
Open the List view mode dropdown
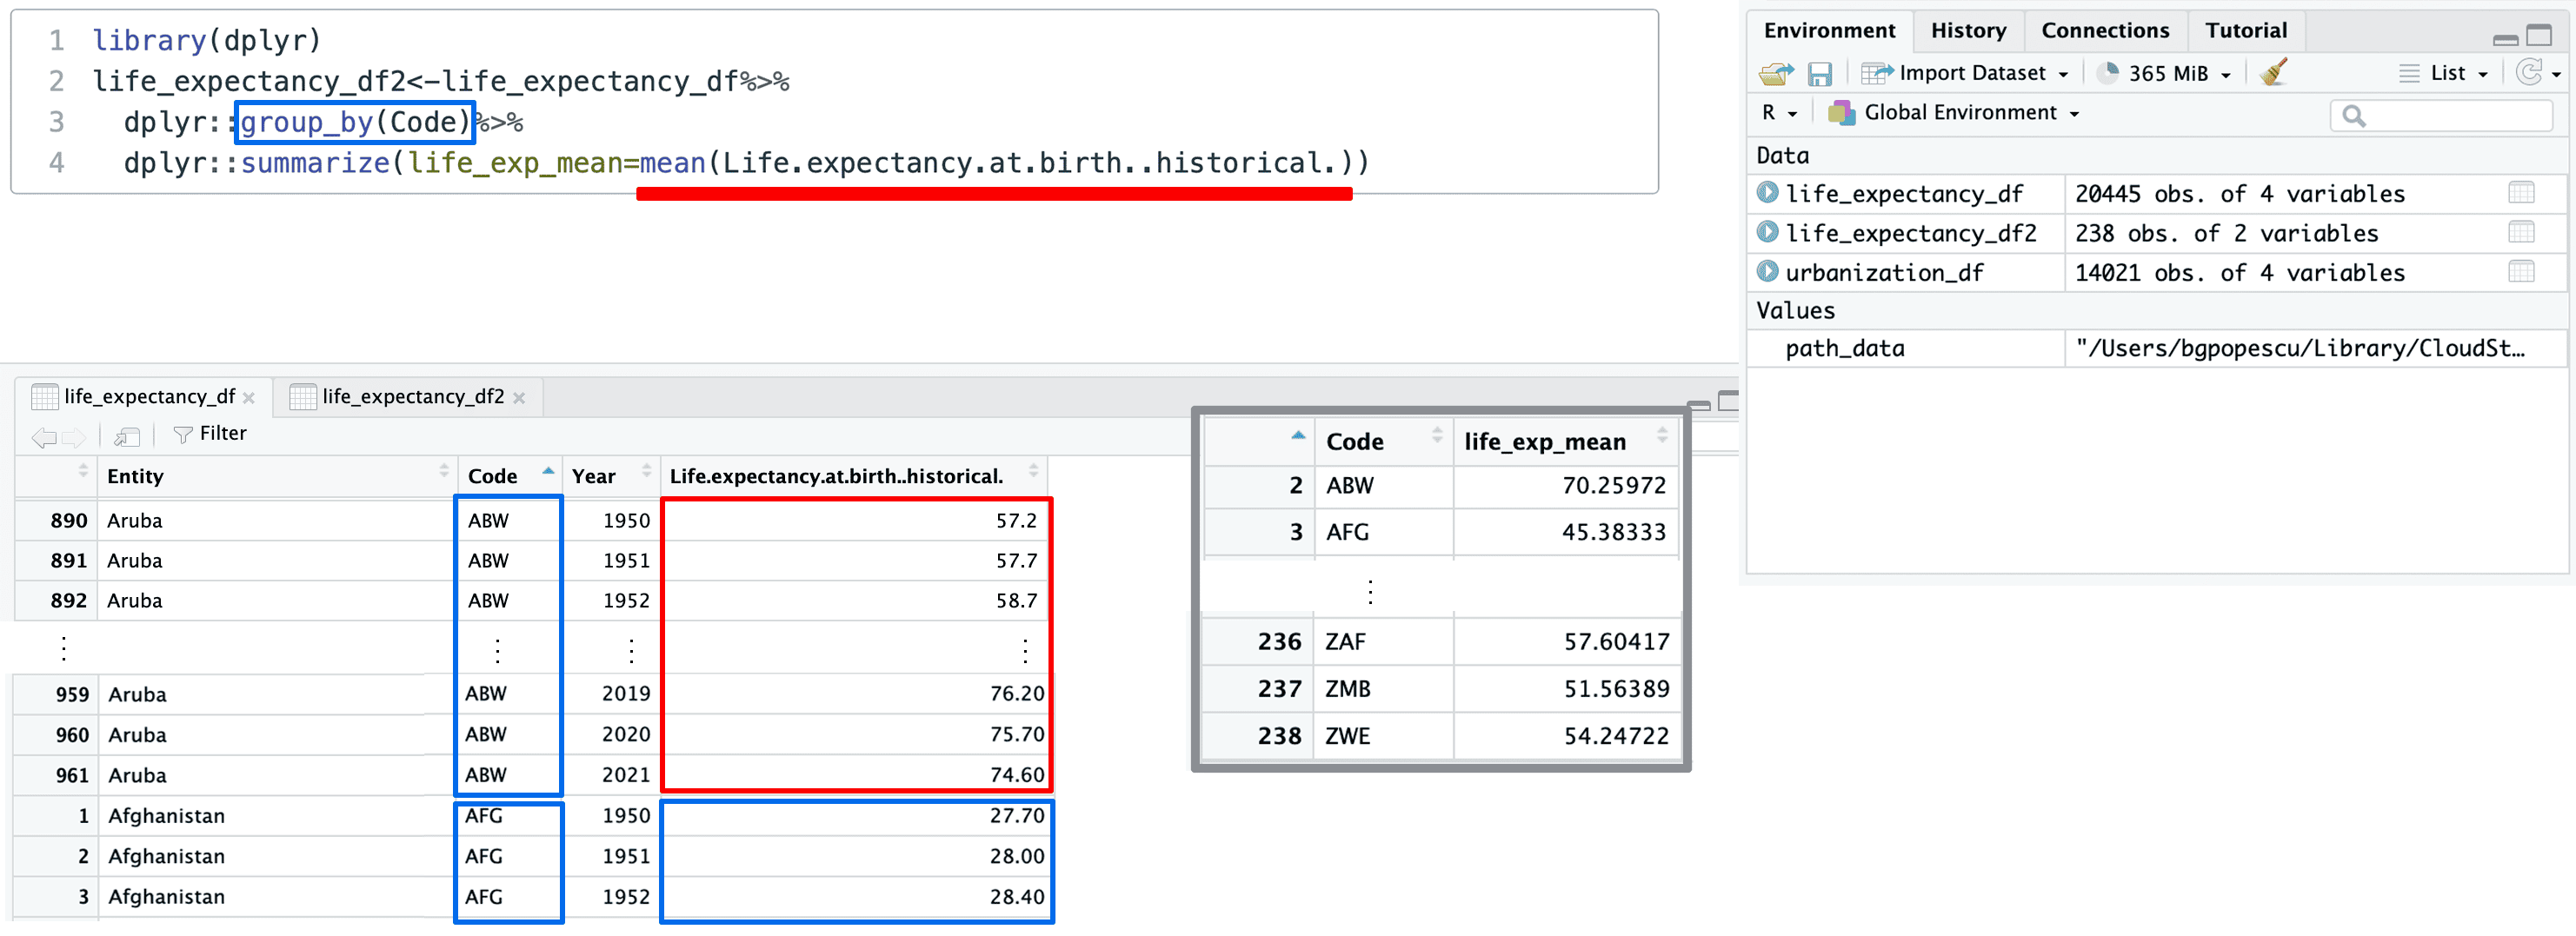coord(2447,74)
